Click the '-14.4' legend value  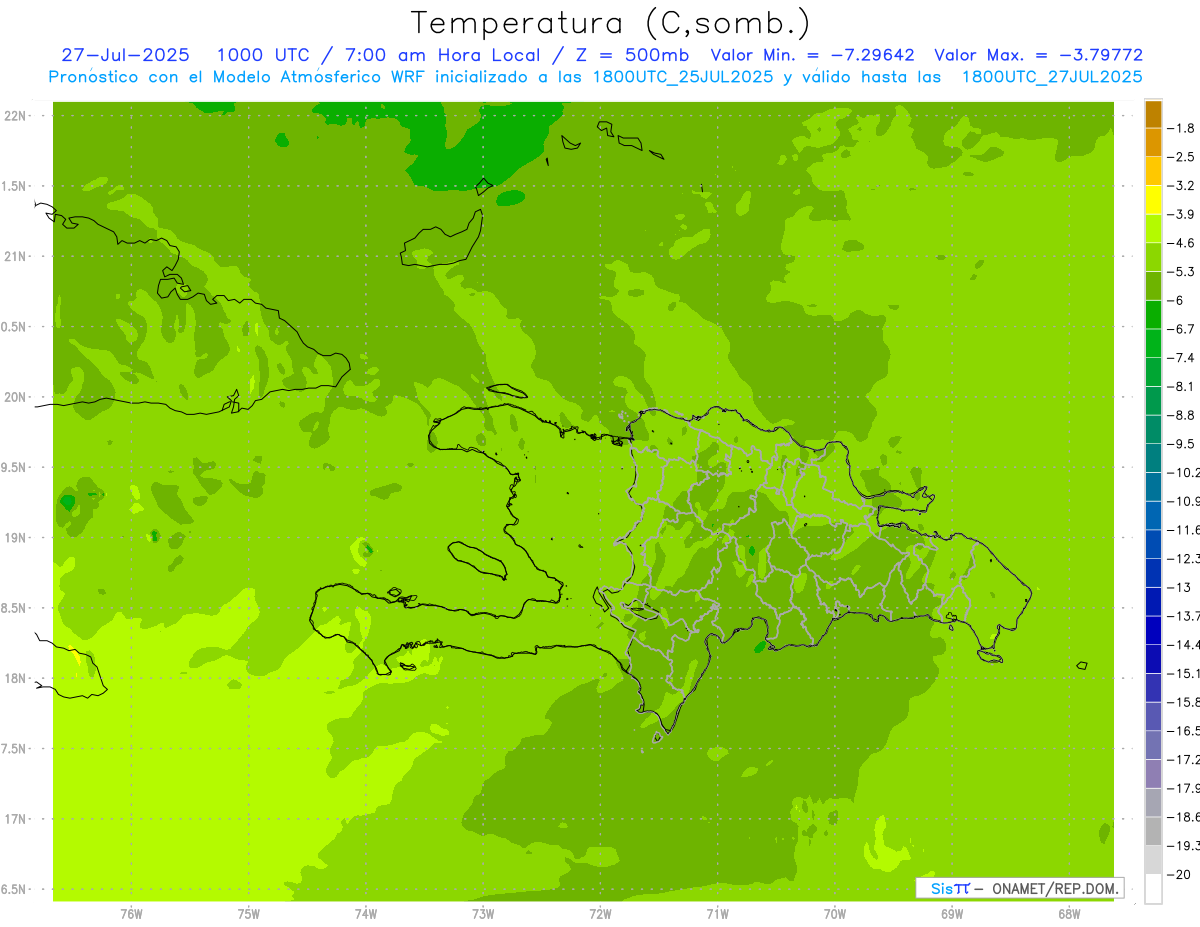coord(1184,645)
